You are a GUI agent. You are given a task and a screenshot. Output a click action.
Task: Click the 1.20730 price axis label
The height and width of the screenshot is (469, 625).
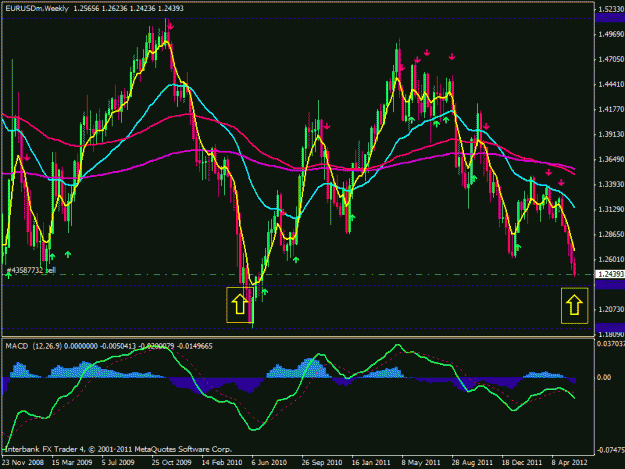[611, 309]
